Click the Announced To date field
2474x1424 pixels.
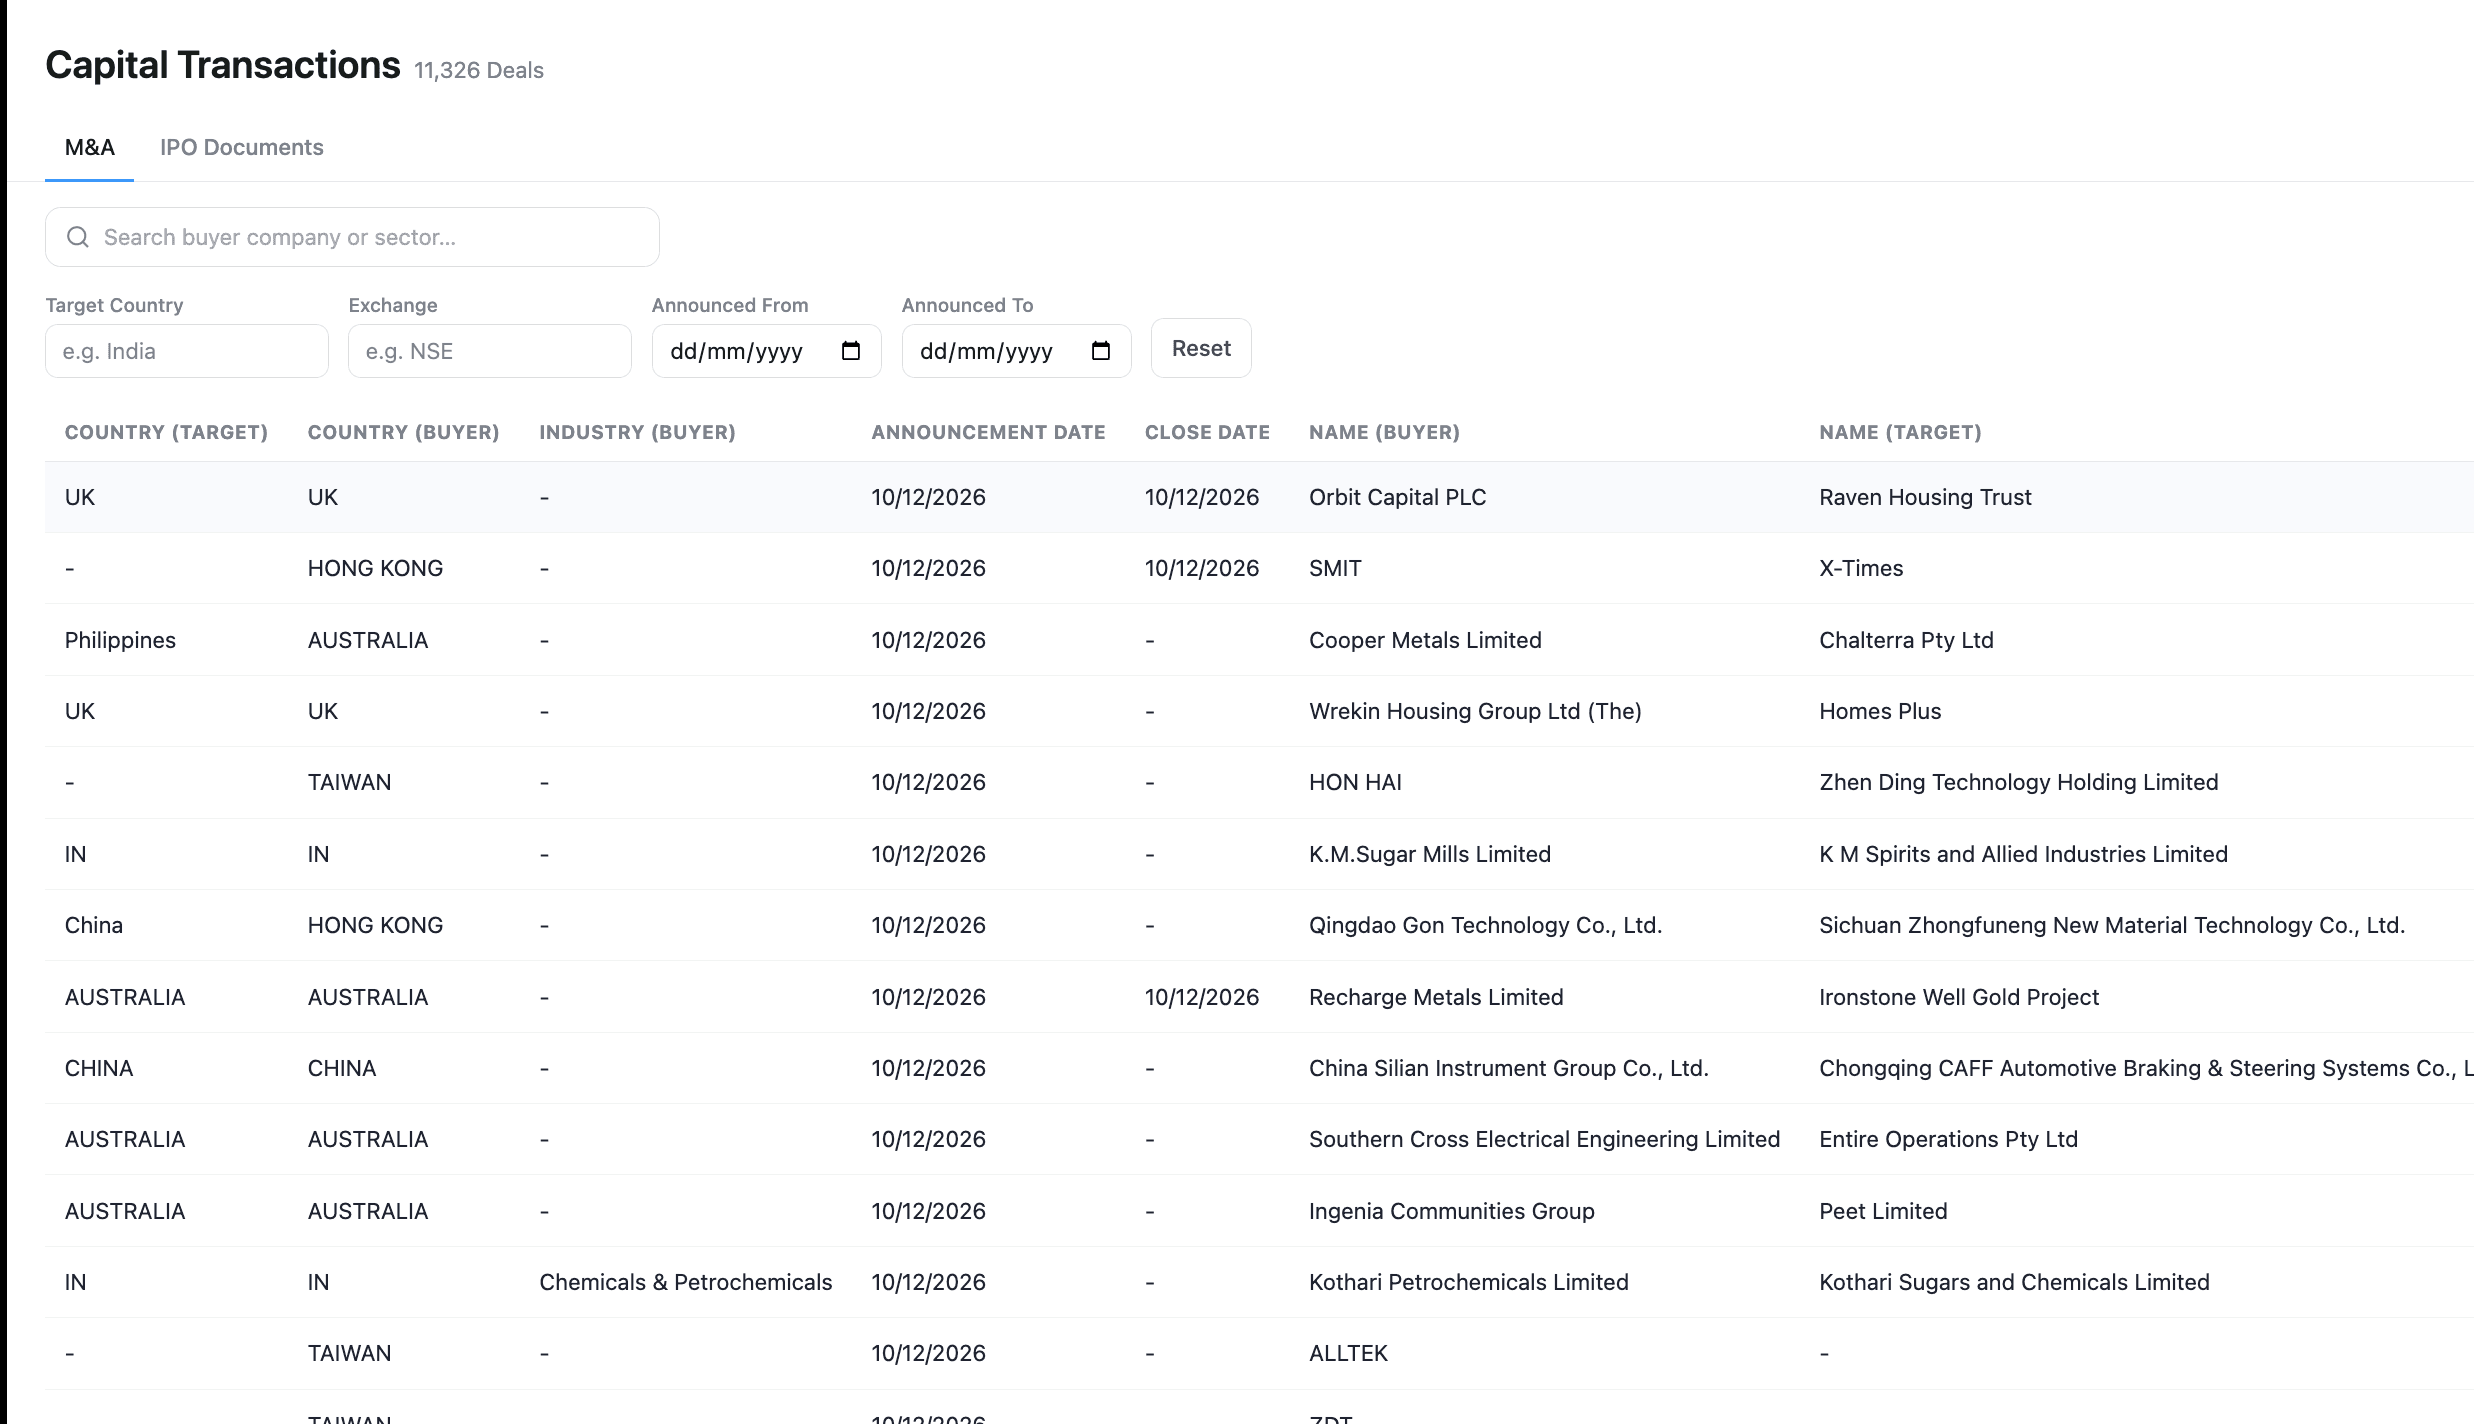click(x=1016, y=351)
